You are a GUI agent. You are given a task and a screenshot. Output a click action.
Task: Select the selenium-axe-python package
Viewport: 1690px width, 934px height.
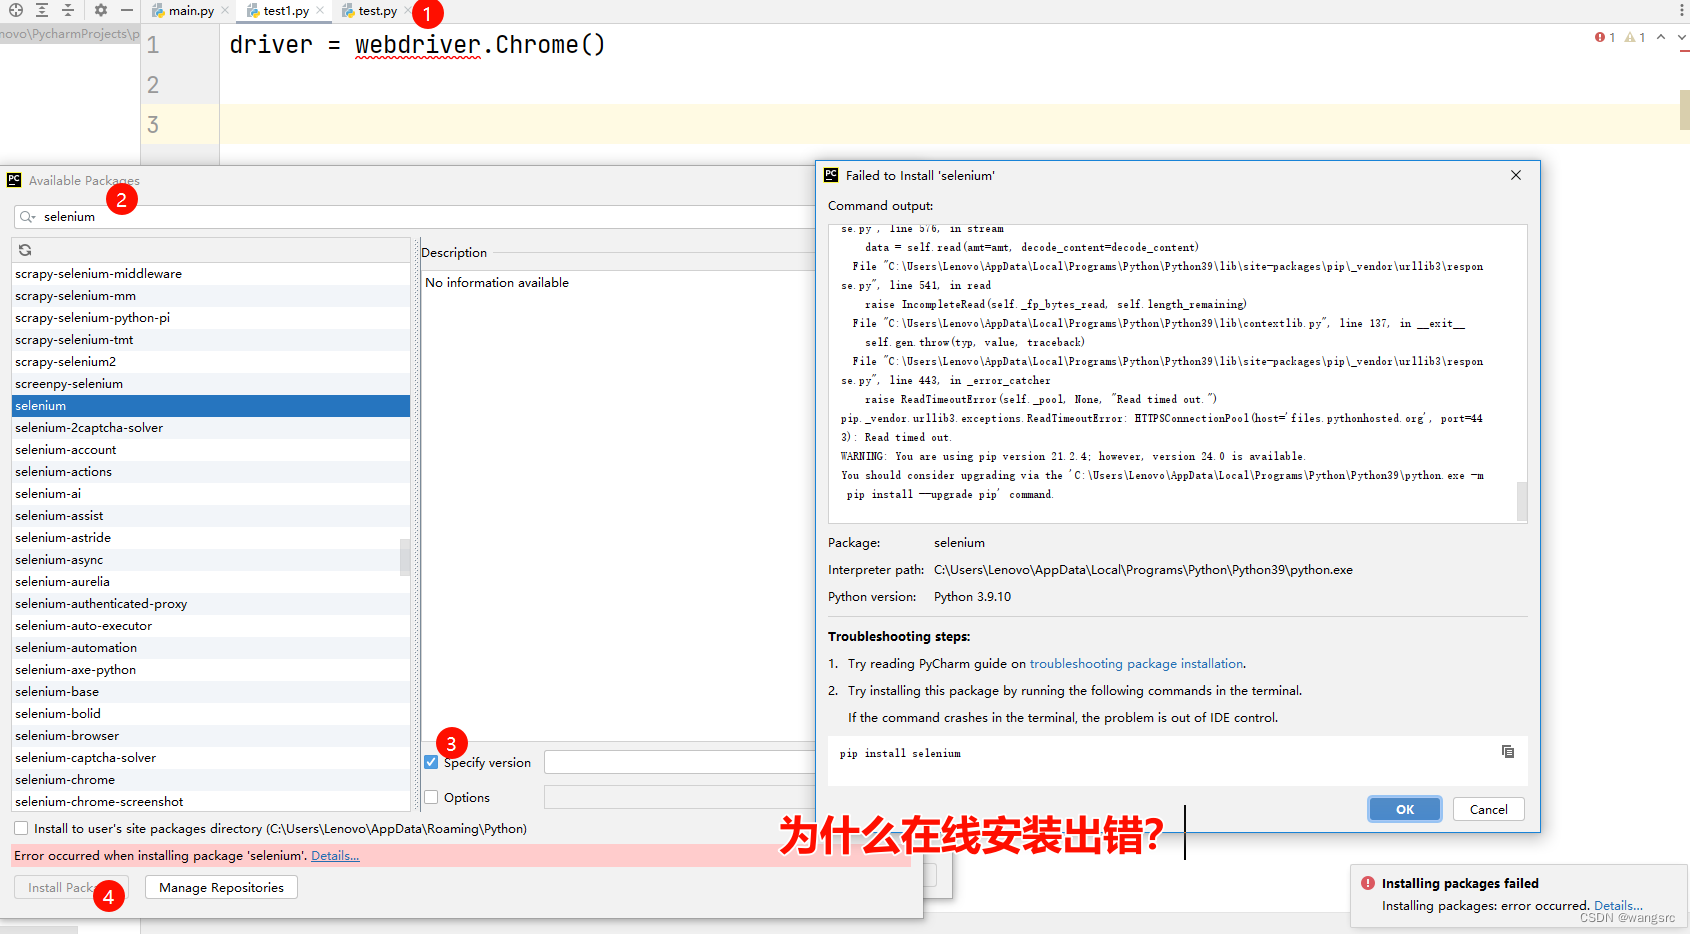click(x=211, y=669)
